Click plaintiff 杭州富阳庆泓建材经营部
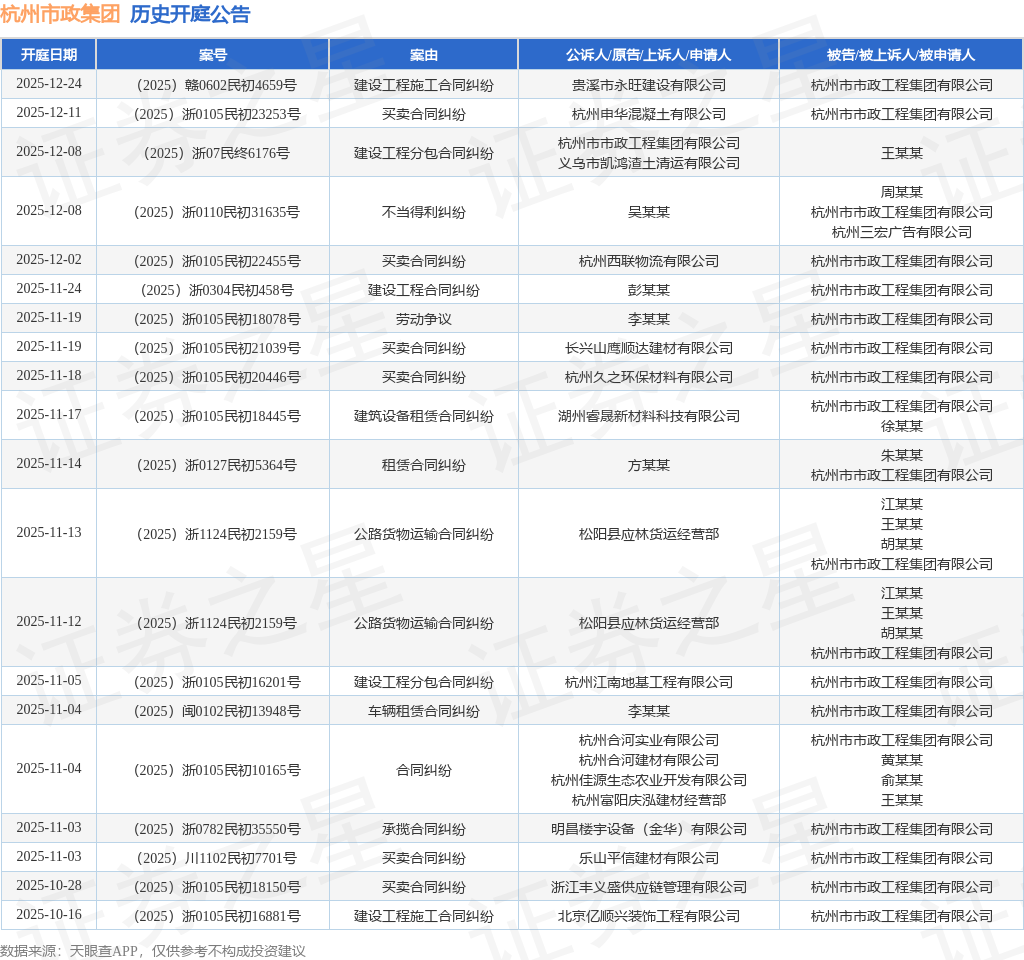The image size is (1024, 960). pyautogui.click(x=648, y=800)
